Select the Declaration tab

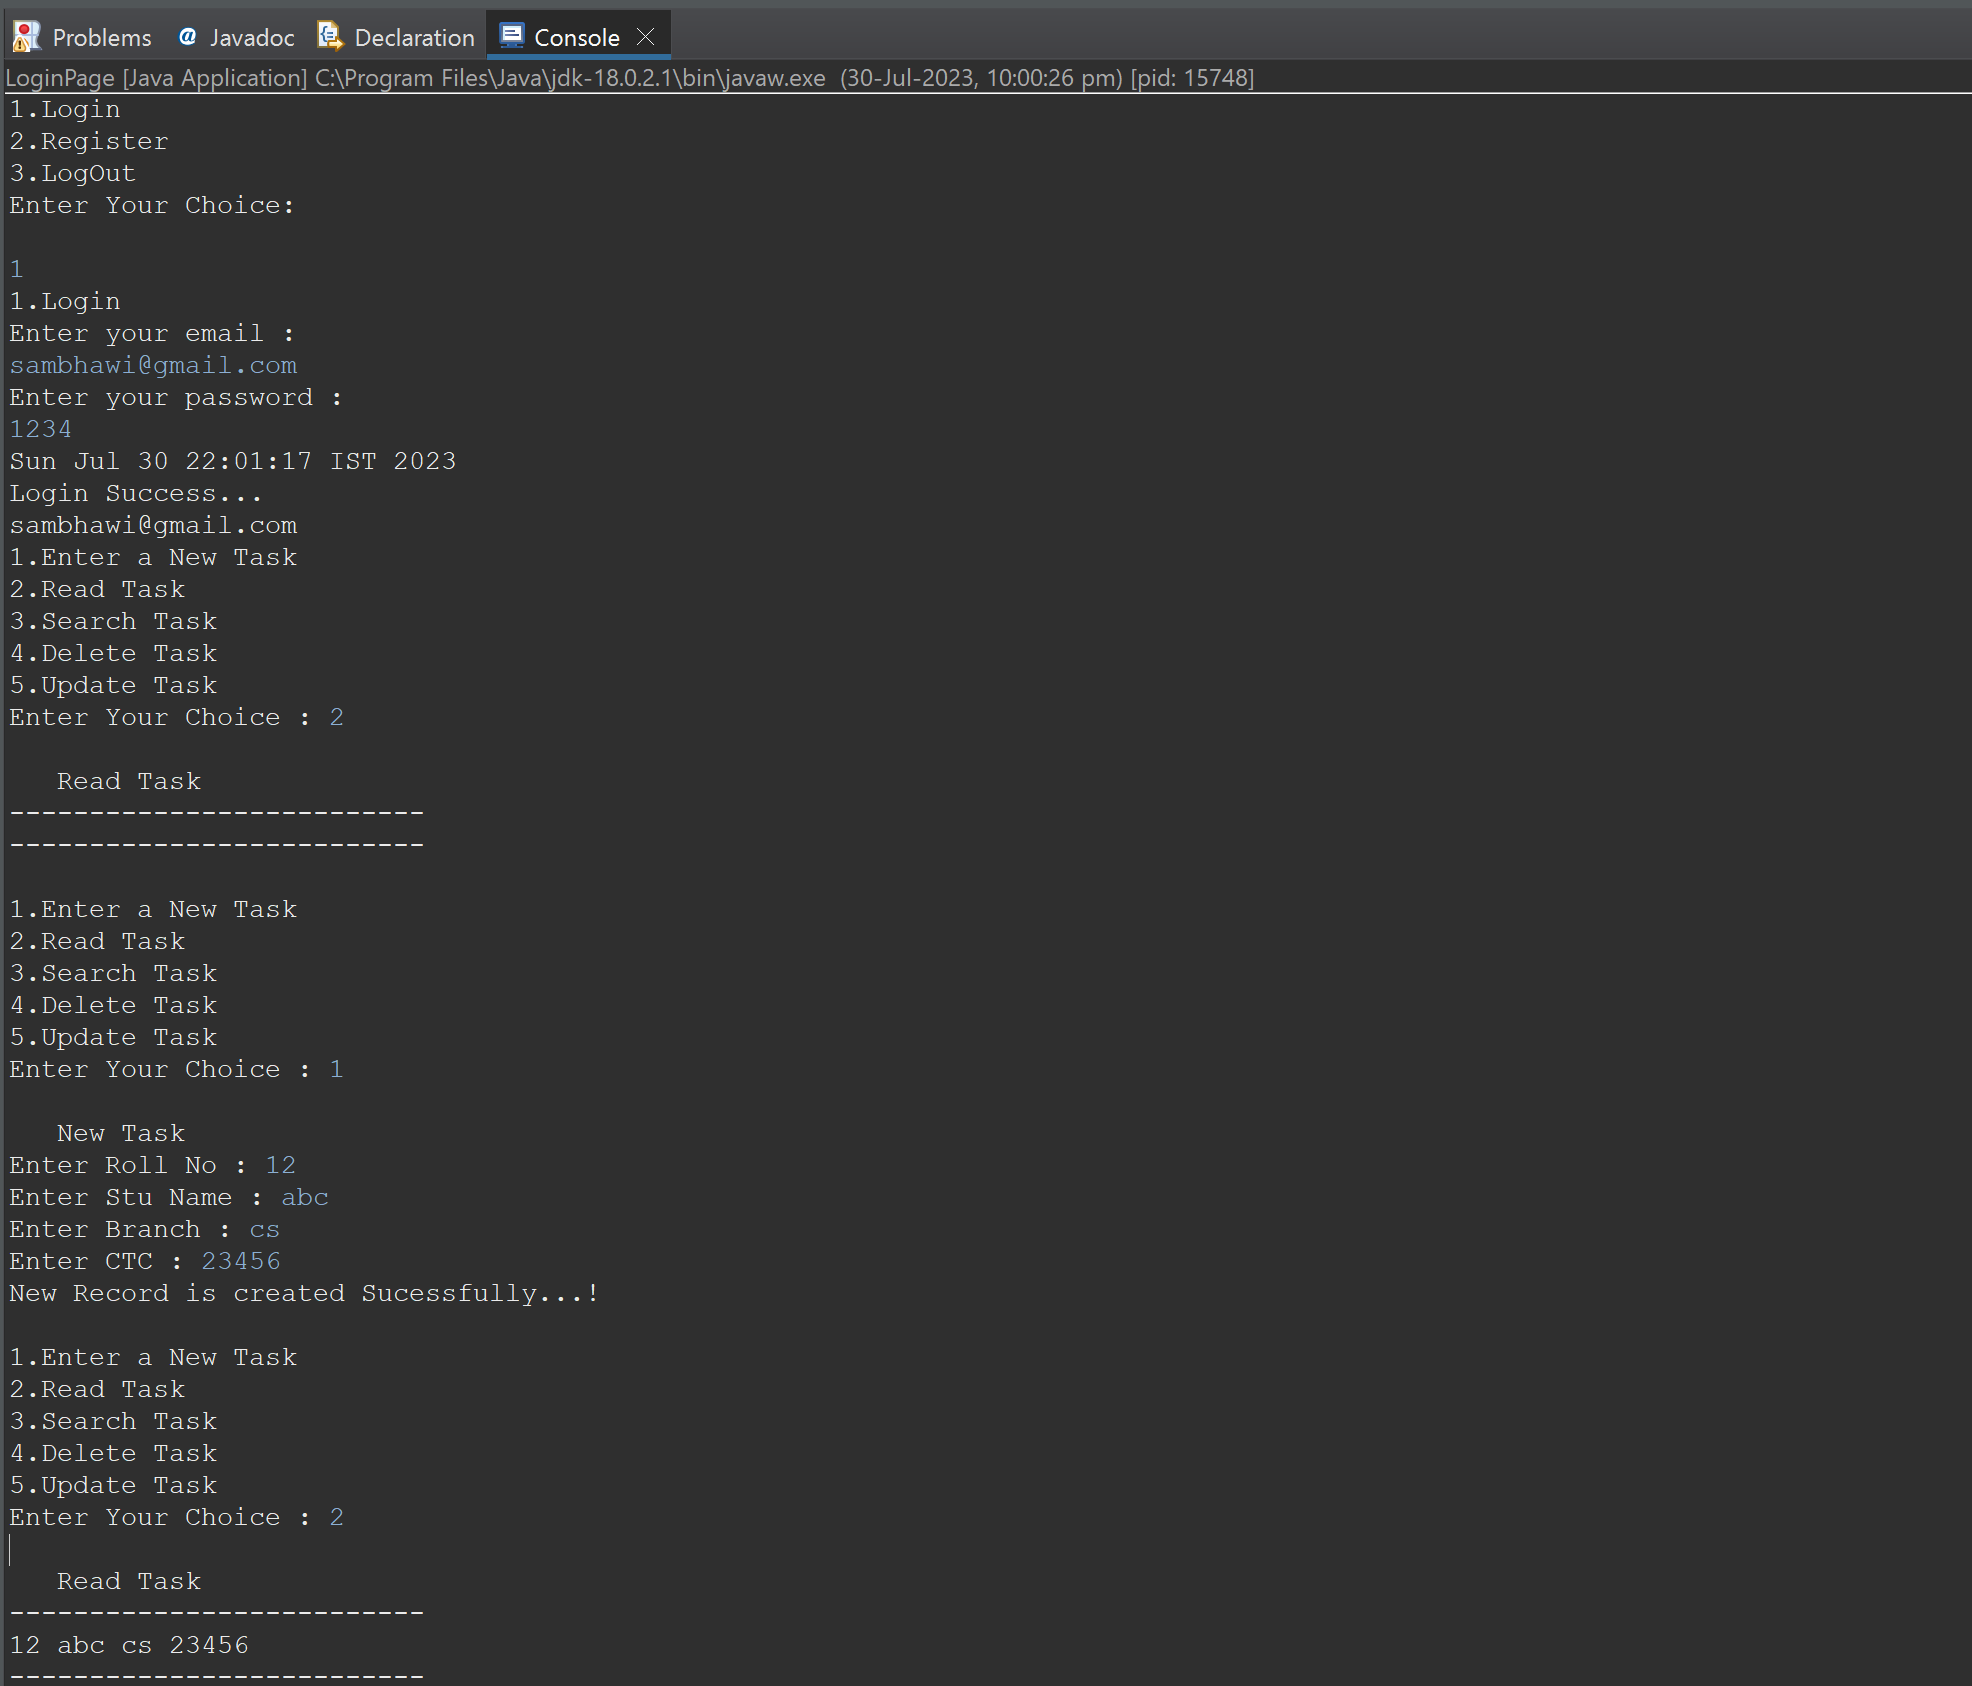414,38
